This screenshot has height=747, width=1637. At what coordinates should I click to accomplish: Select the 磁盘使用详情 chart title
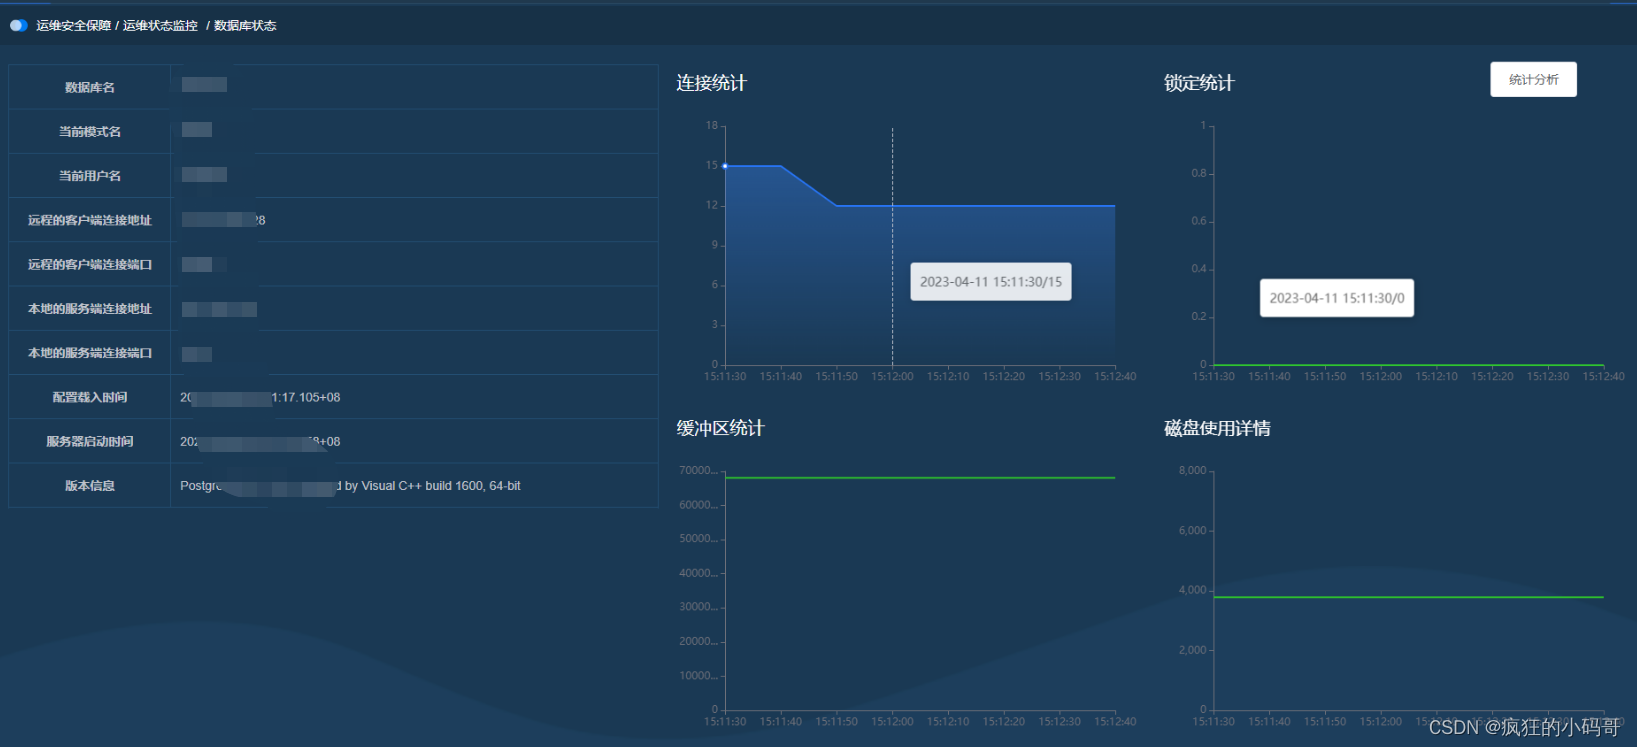click(1217, 428)
